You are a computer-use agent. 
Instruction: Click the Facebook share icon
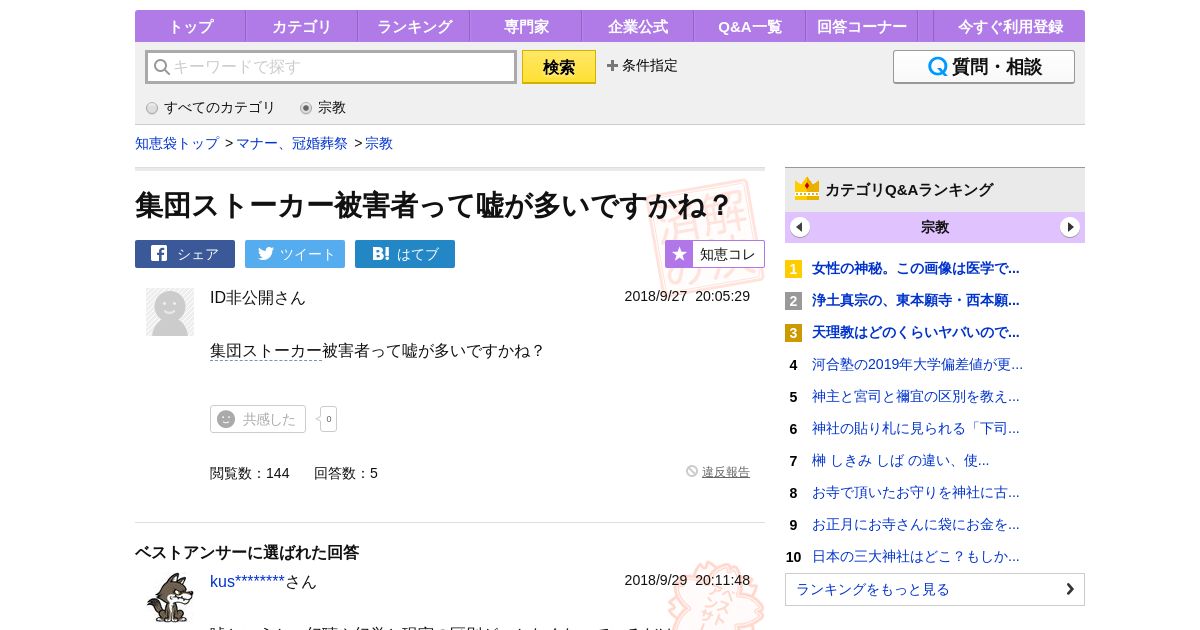159,254
